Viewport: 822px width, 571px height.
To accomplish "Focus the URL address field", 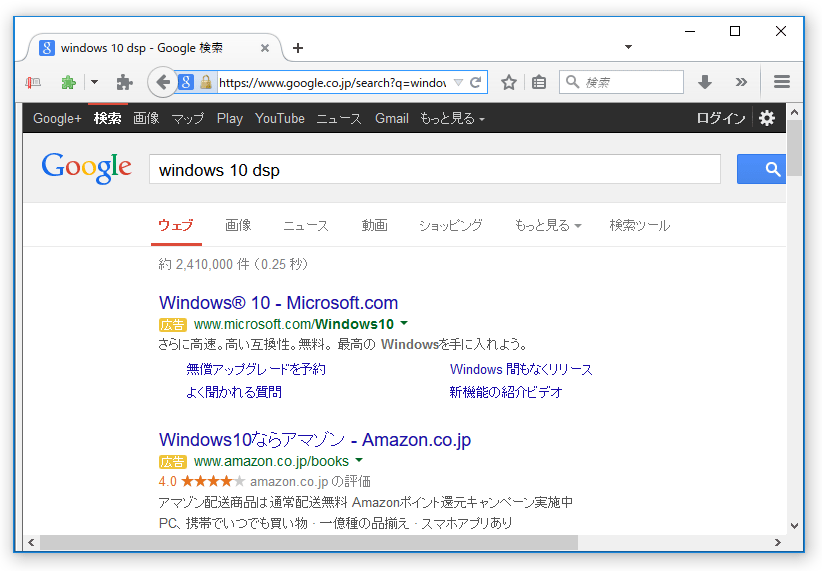I will tap(332, 82).
